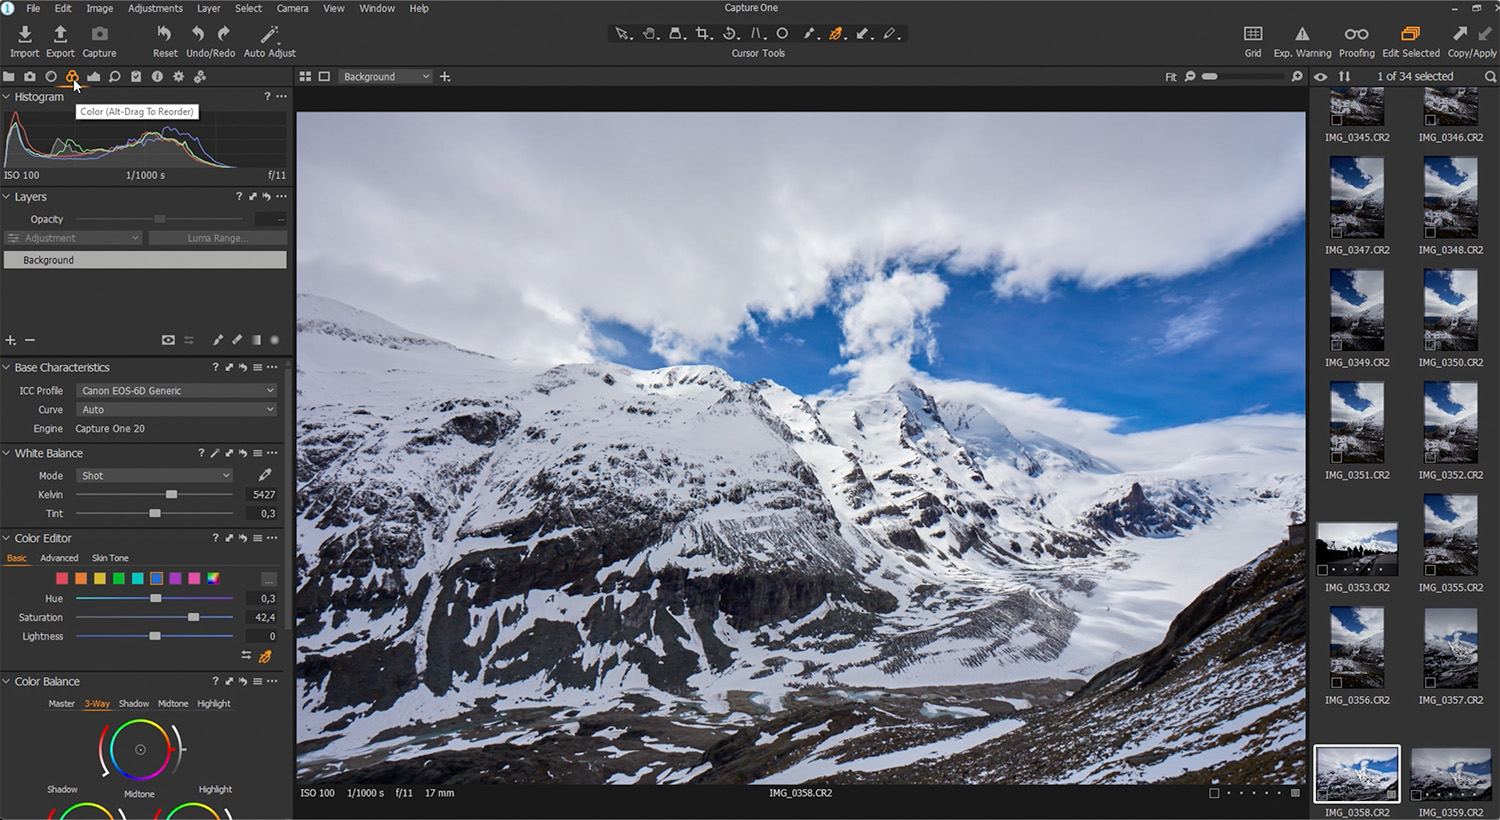Select the Background layer entry
The height and width of the screenshot is (820, 1500).
(x=145, y=260)
